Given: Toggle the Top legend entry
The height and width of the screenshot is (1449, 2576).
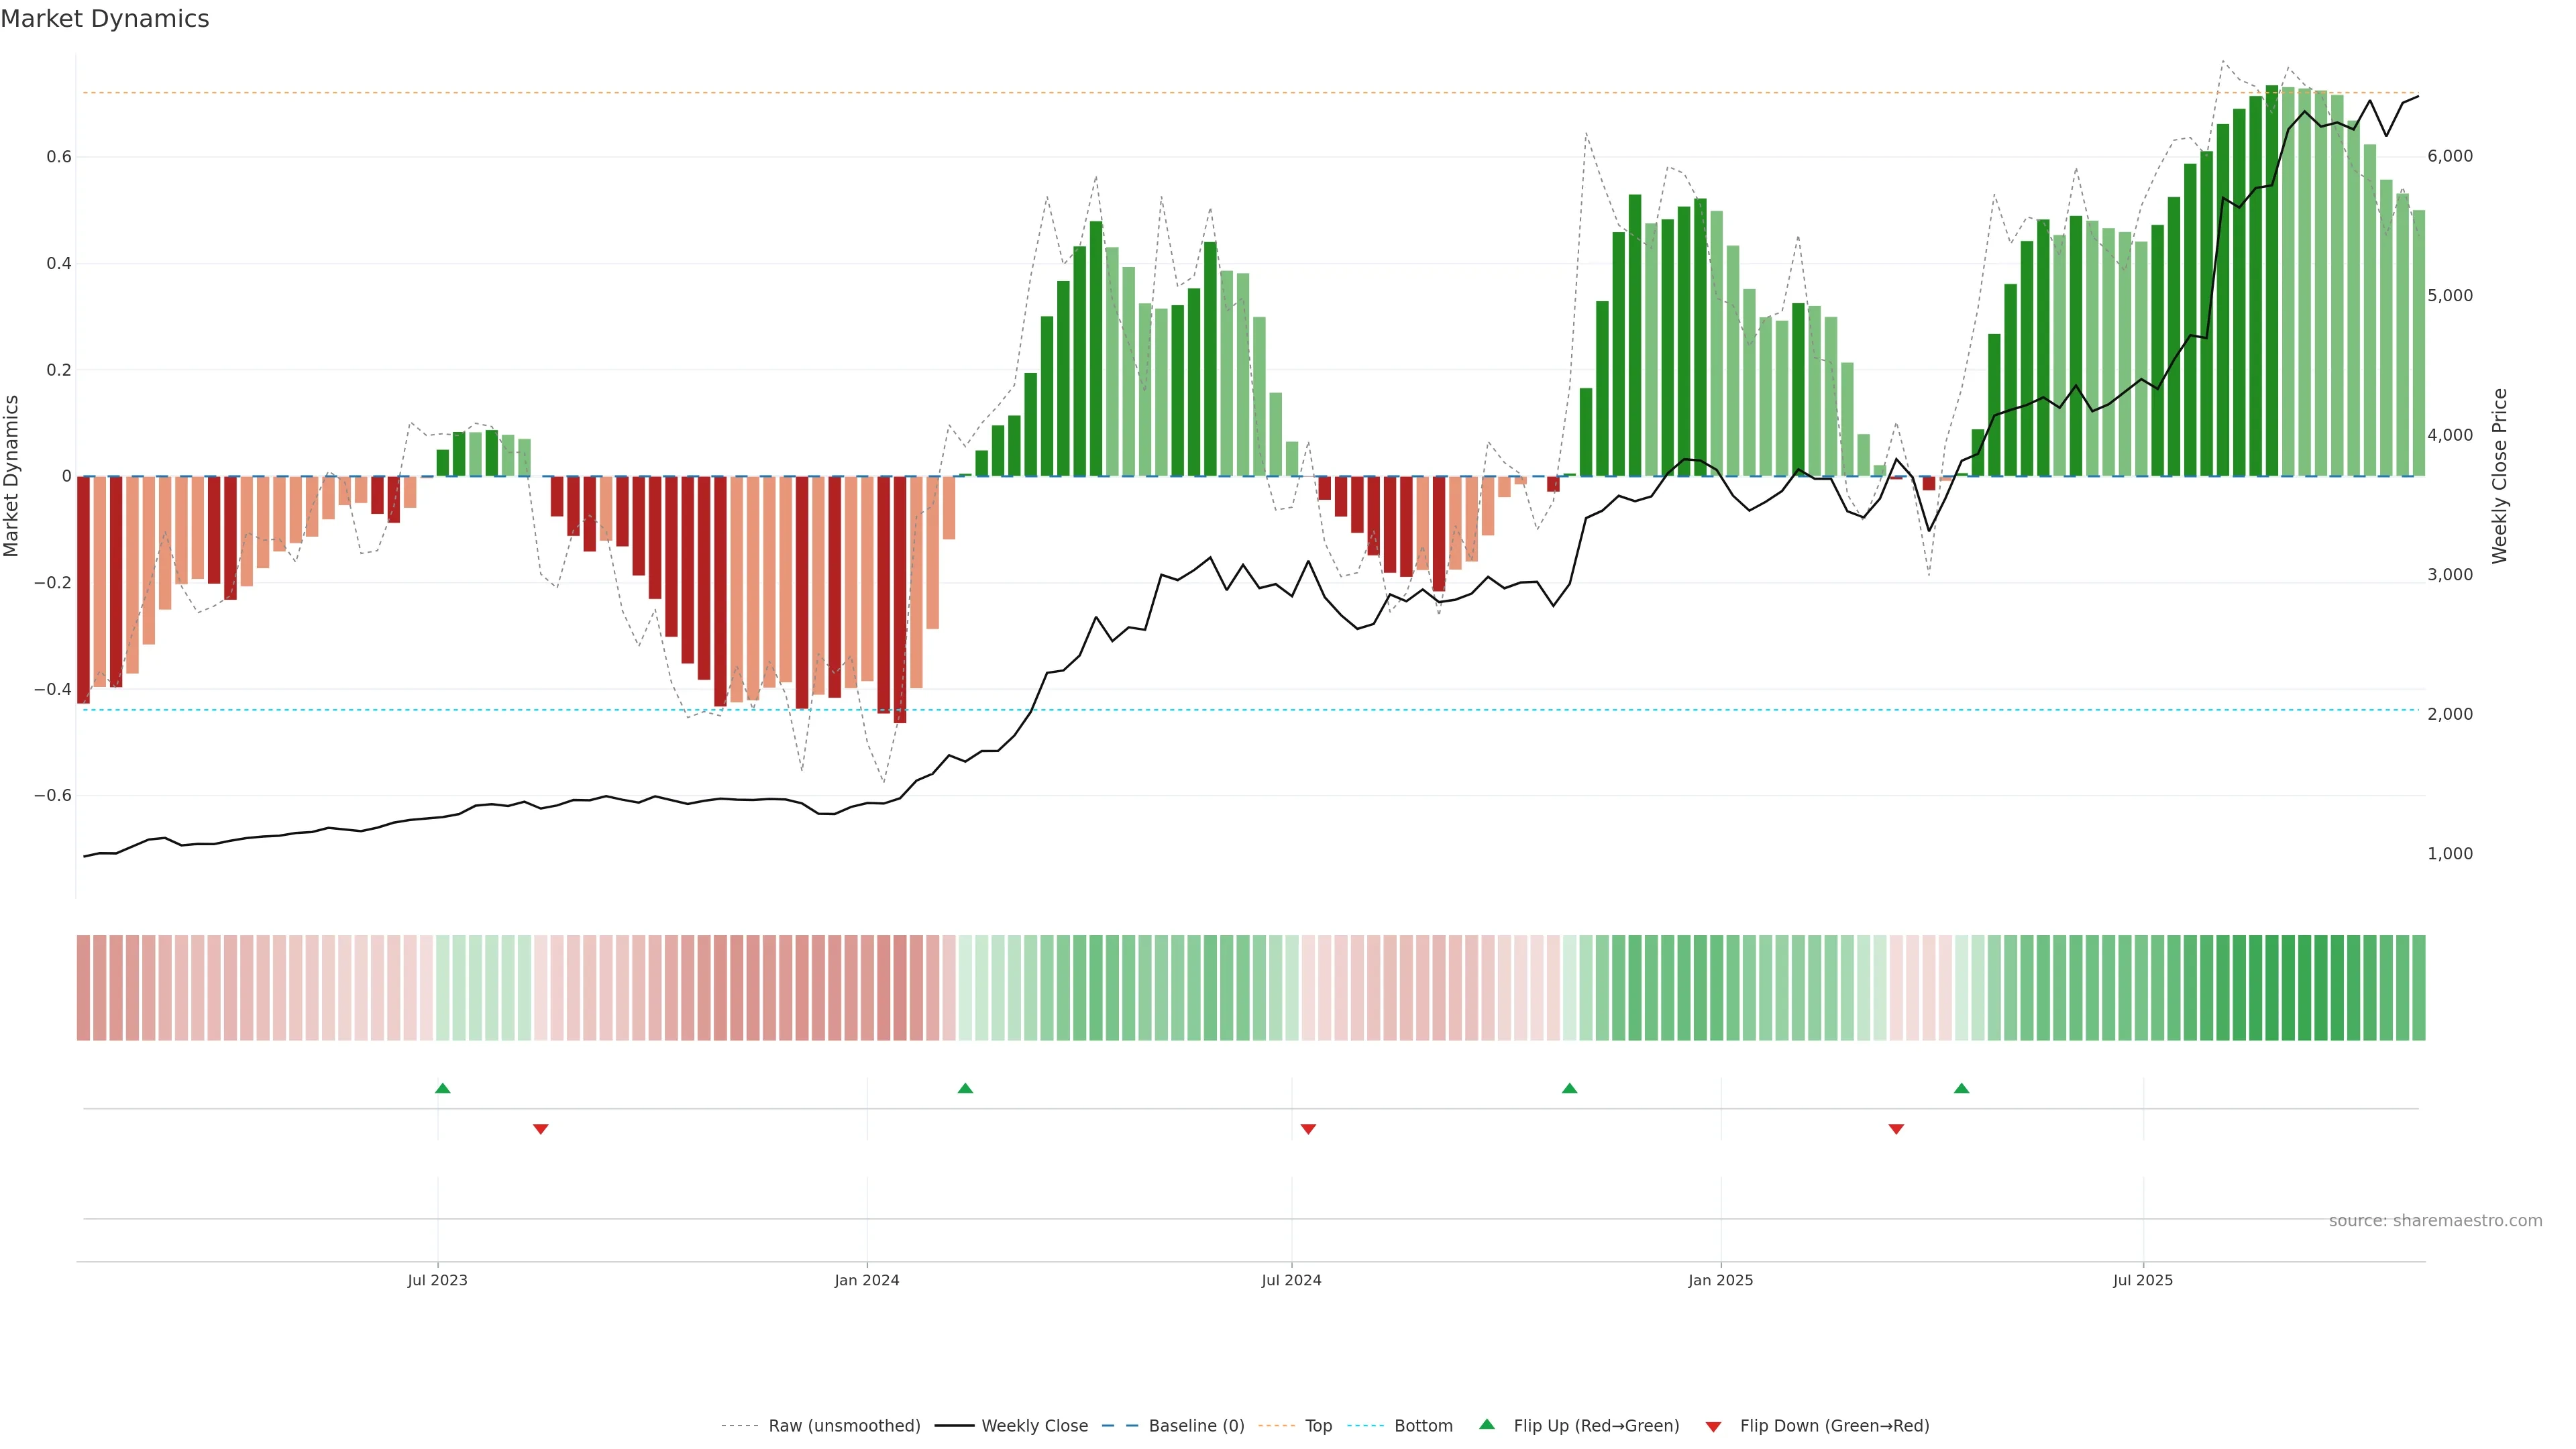Looking at the screenshot, I should (x=1318, y=1426).
